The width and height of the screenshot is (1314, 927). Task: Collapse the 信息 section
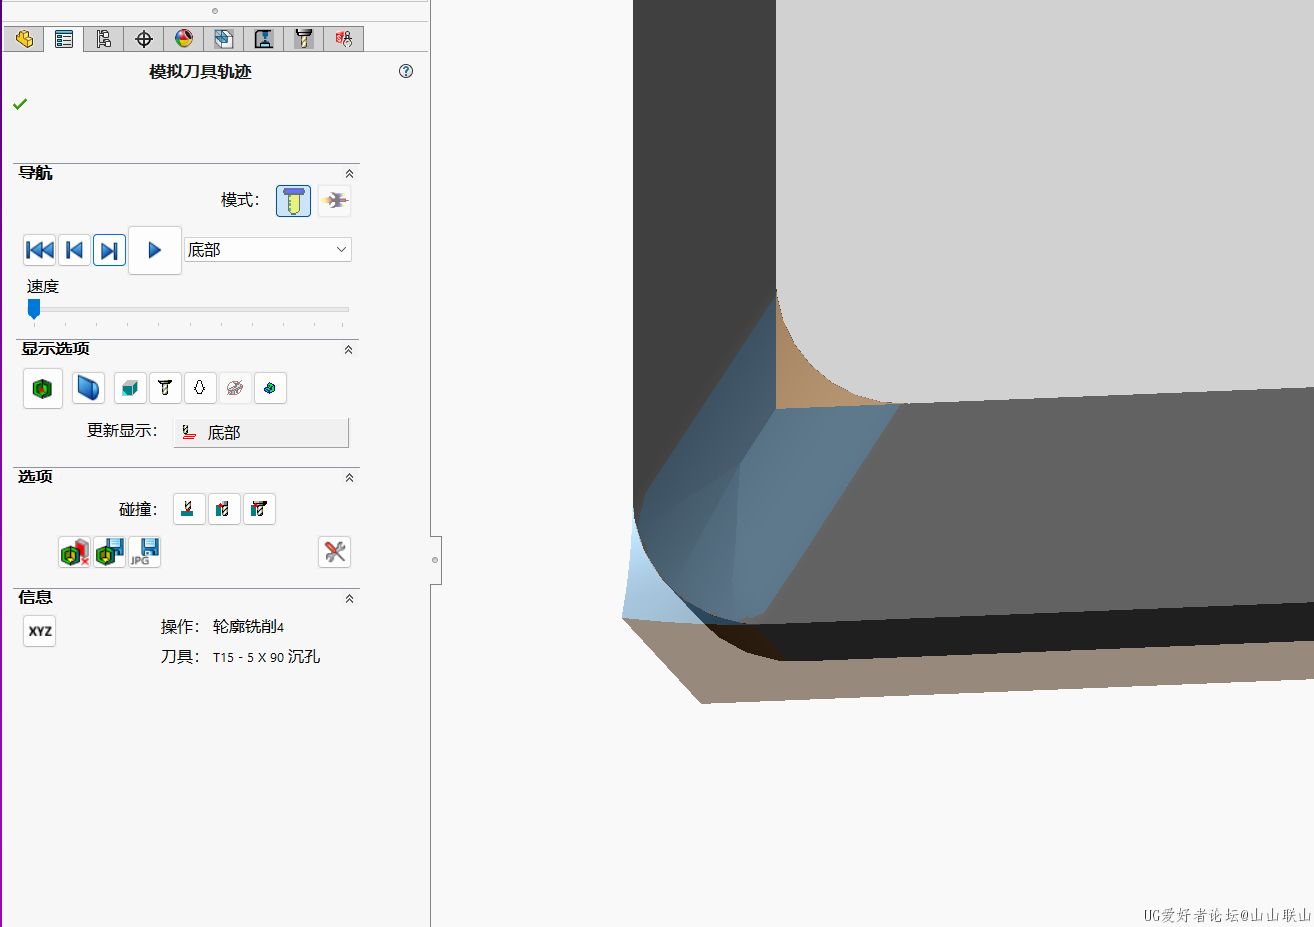349,599
